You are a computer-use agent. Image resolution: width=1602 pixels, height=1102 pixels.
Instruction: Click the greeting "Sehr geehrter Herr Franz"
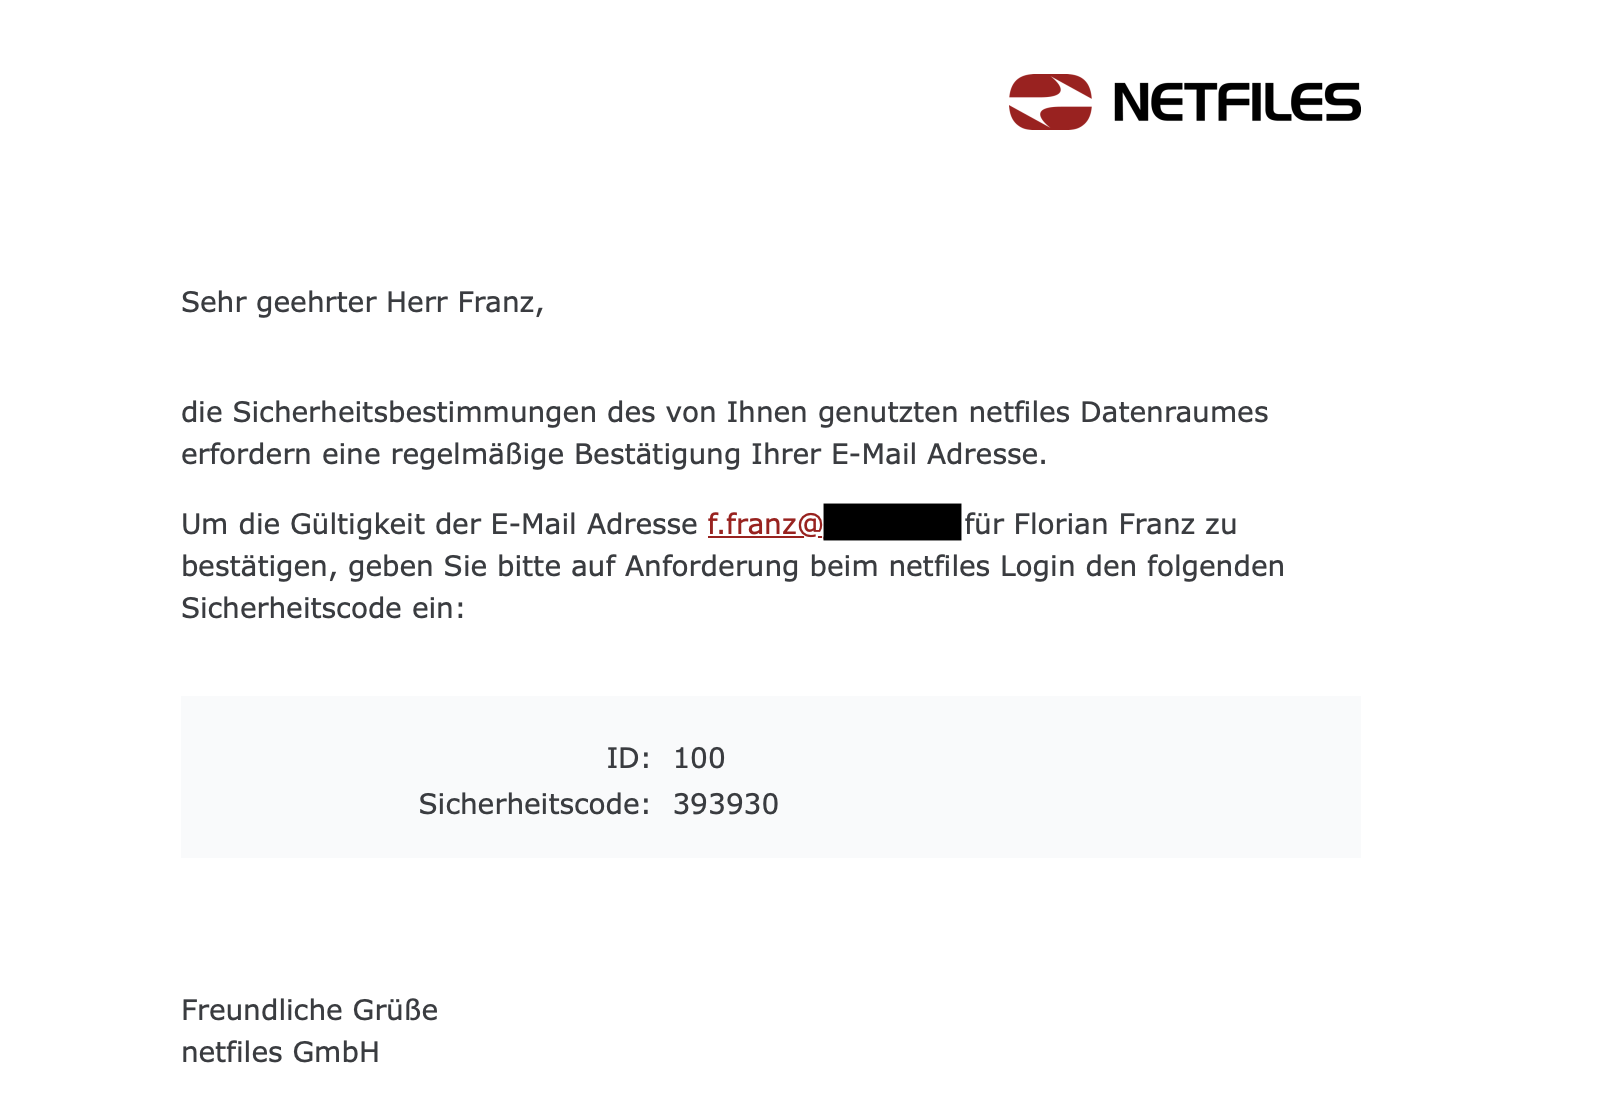(x=361, y=302)
